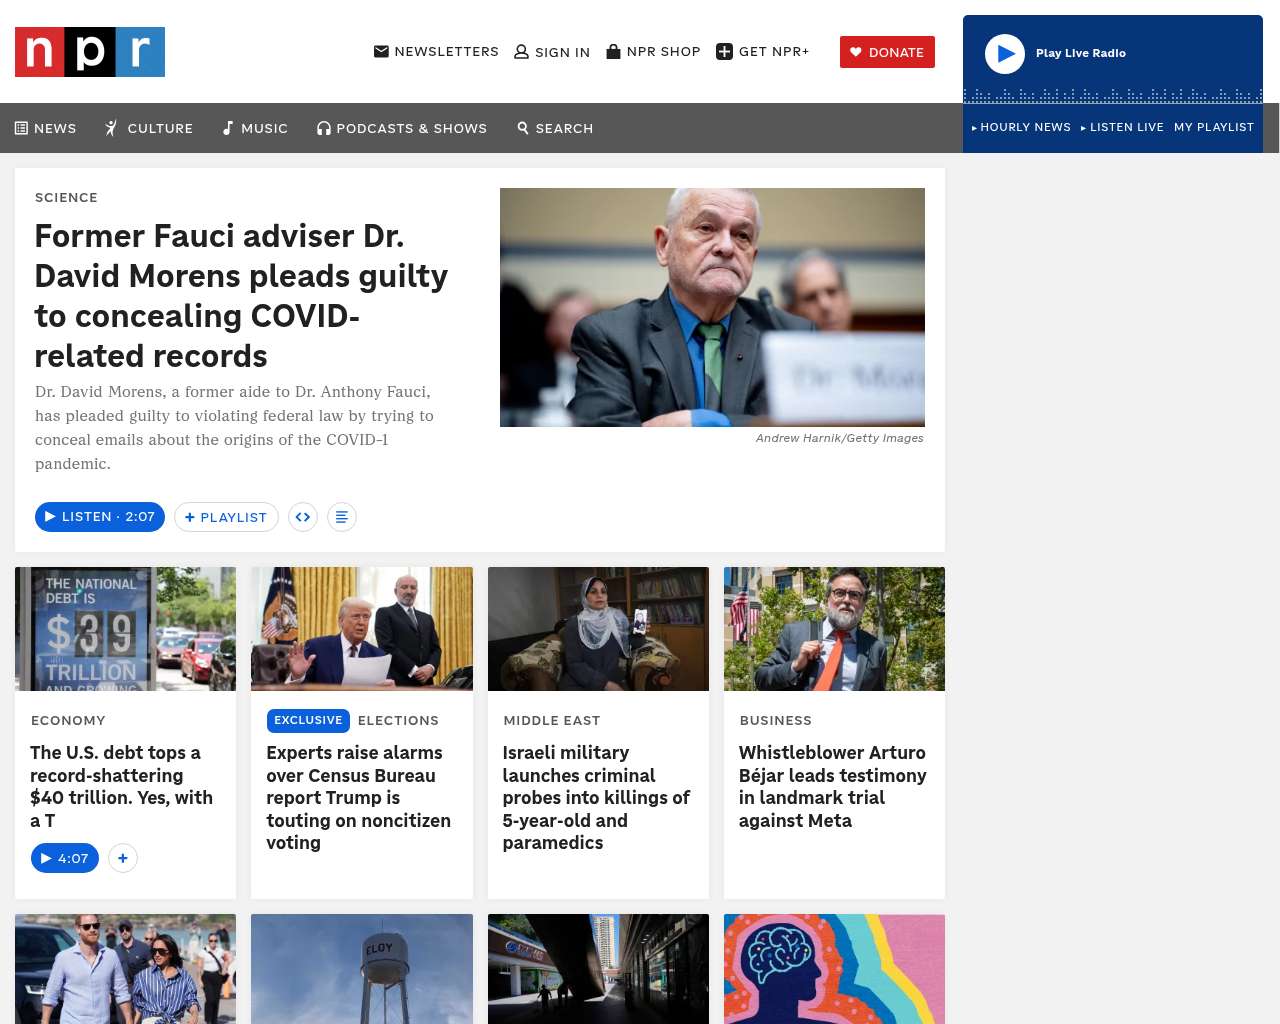
Task: Open the NPR Shop link
Action: [653, 51]
